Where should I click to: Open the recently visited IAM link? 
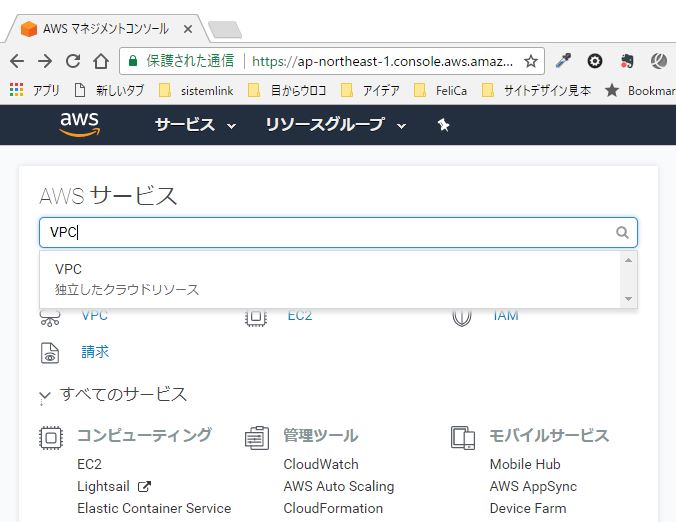pos(505,316)
